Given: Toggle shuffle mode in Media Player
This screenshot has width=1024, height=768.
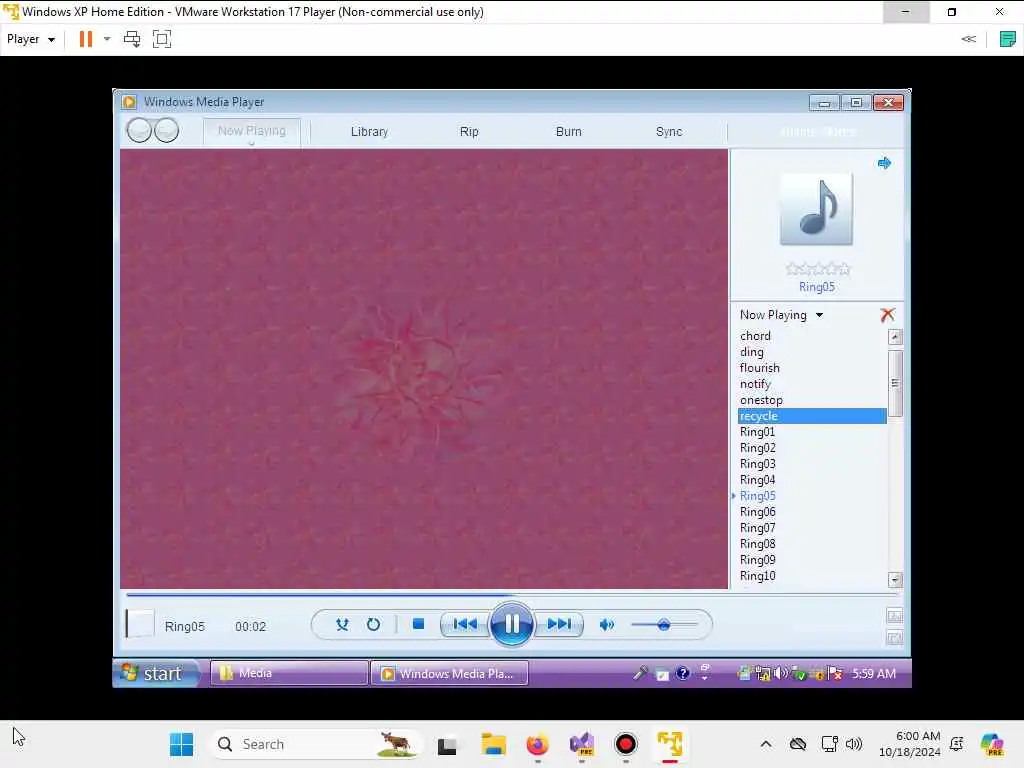Looking at the screenshot, I should [342, 624].
